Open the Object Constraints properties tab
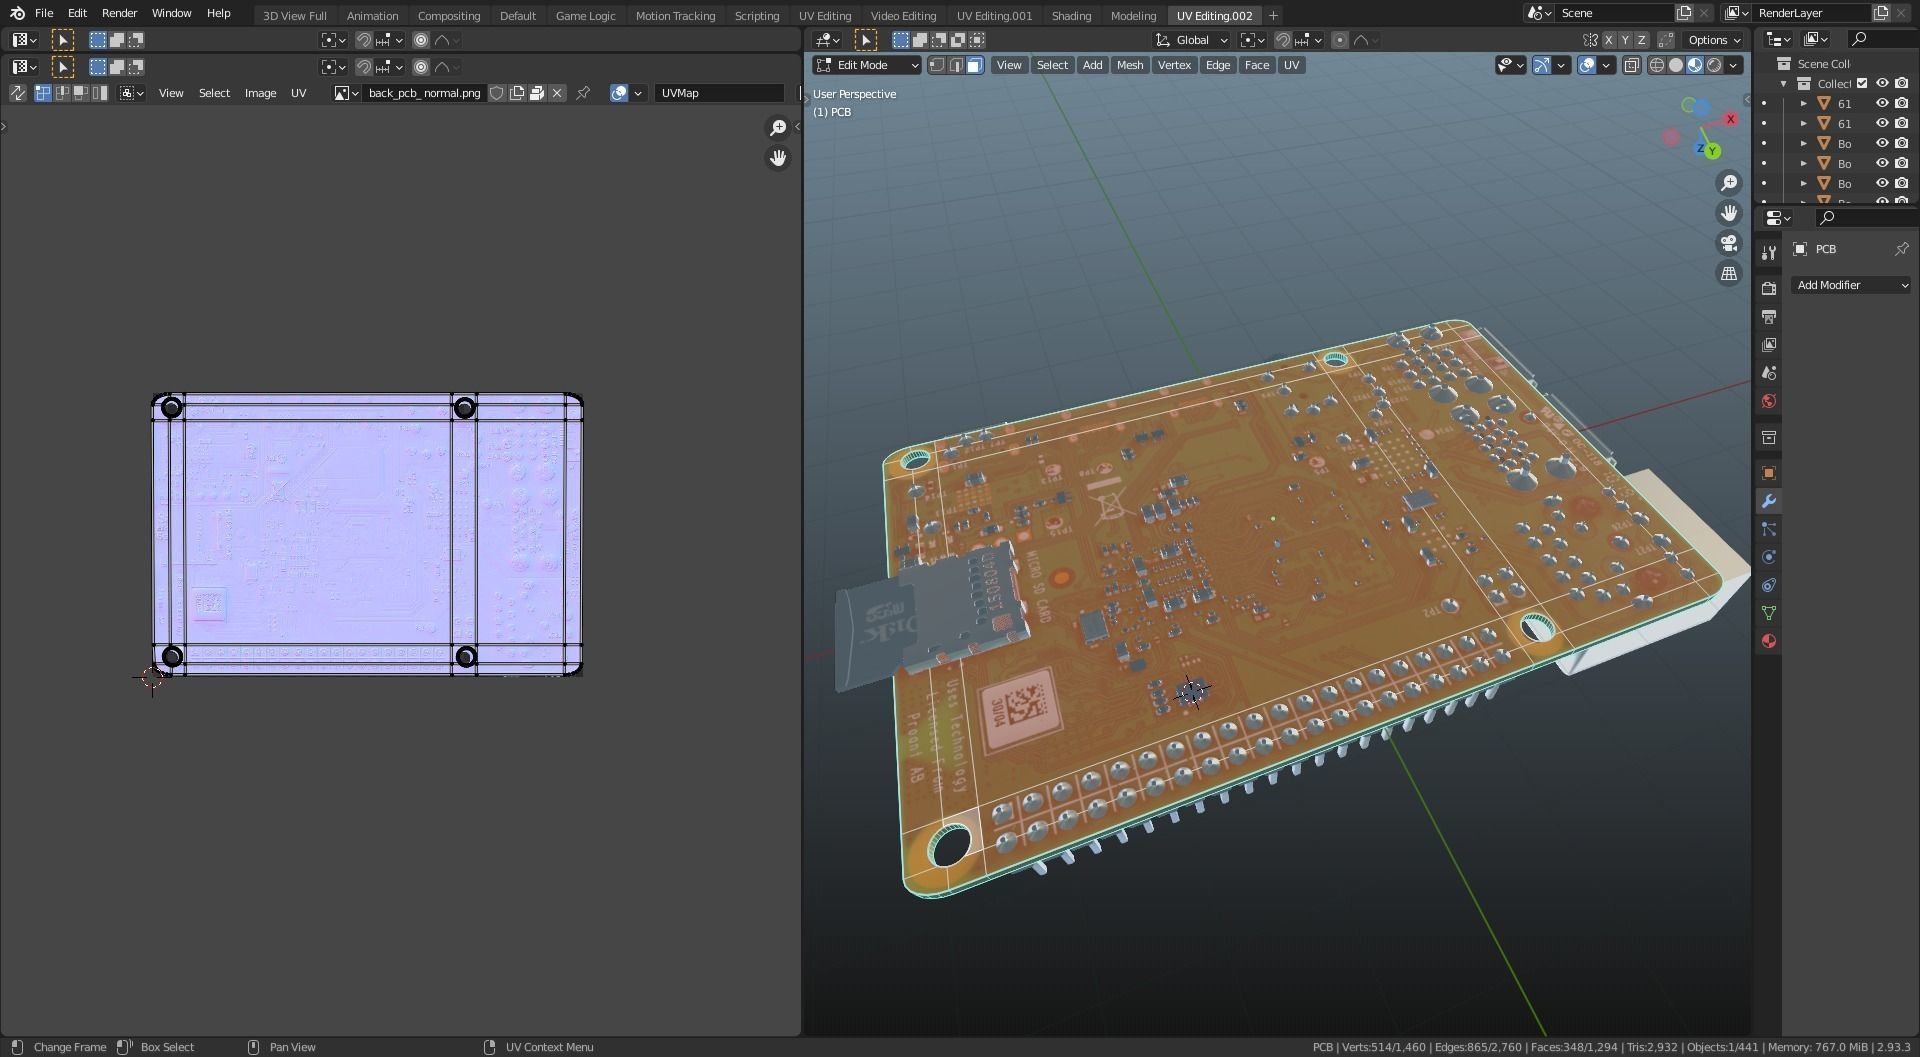 tap(1769, 585)
